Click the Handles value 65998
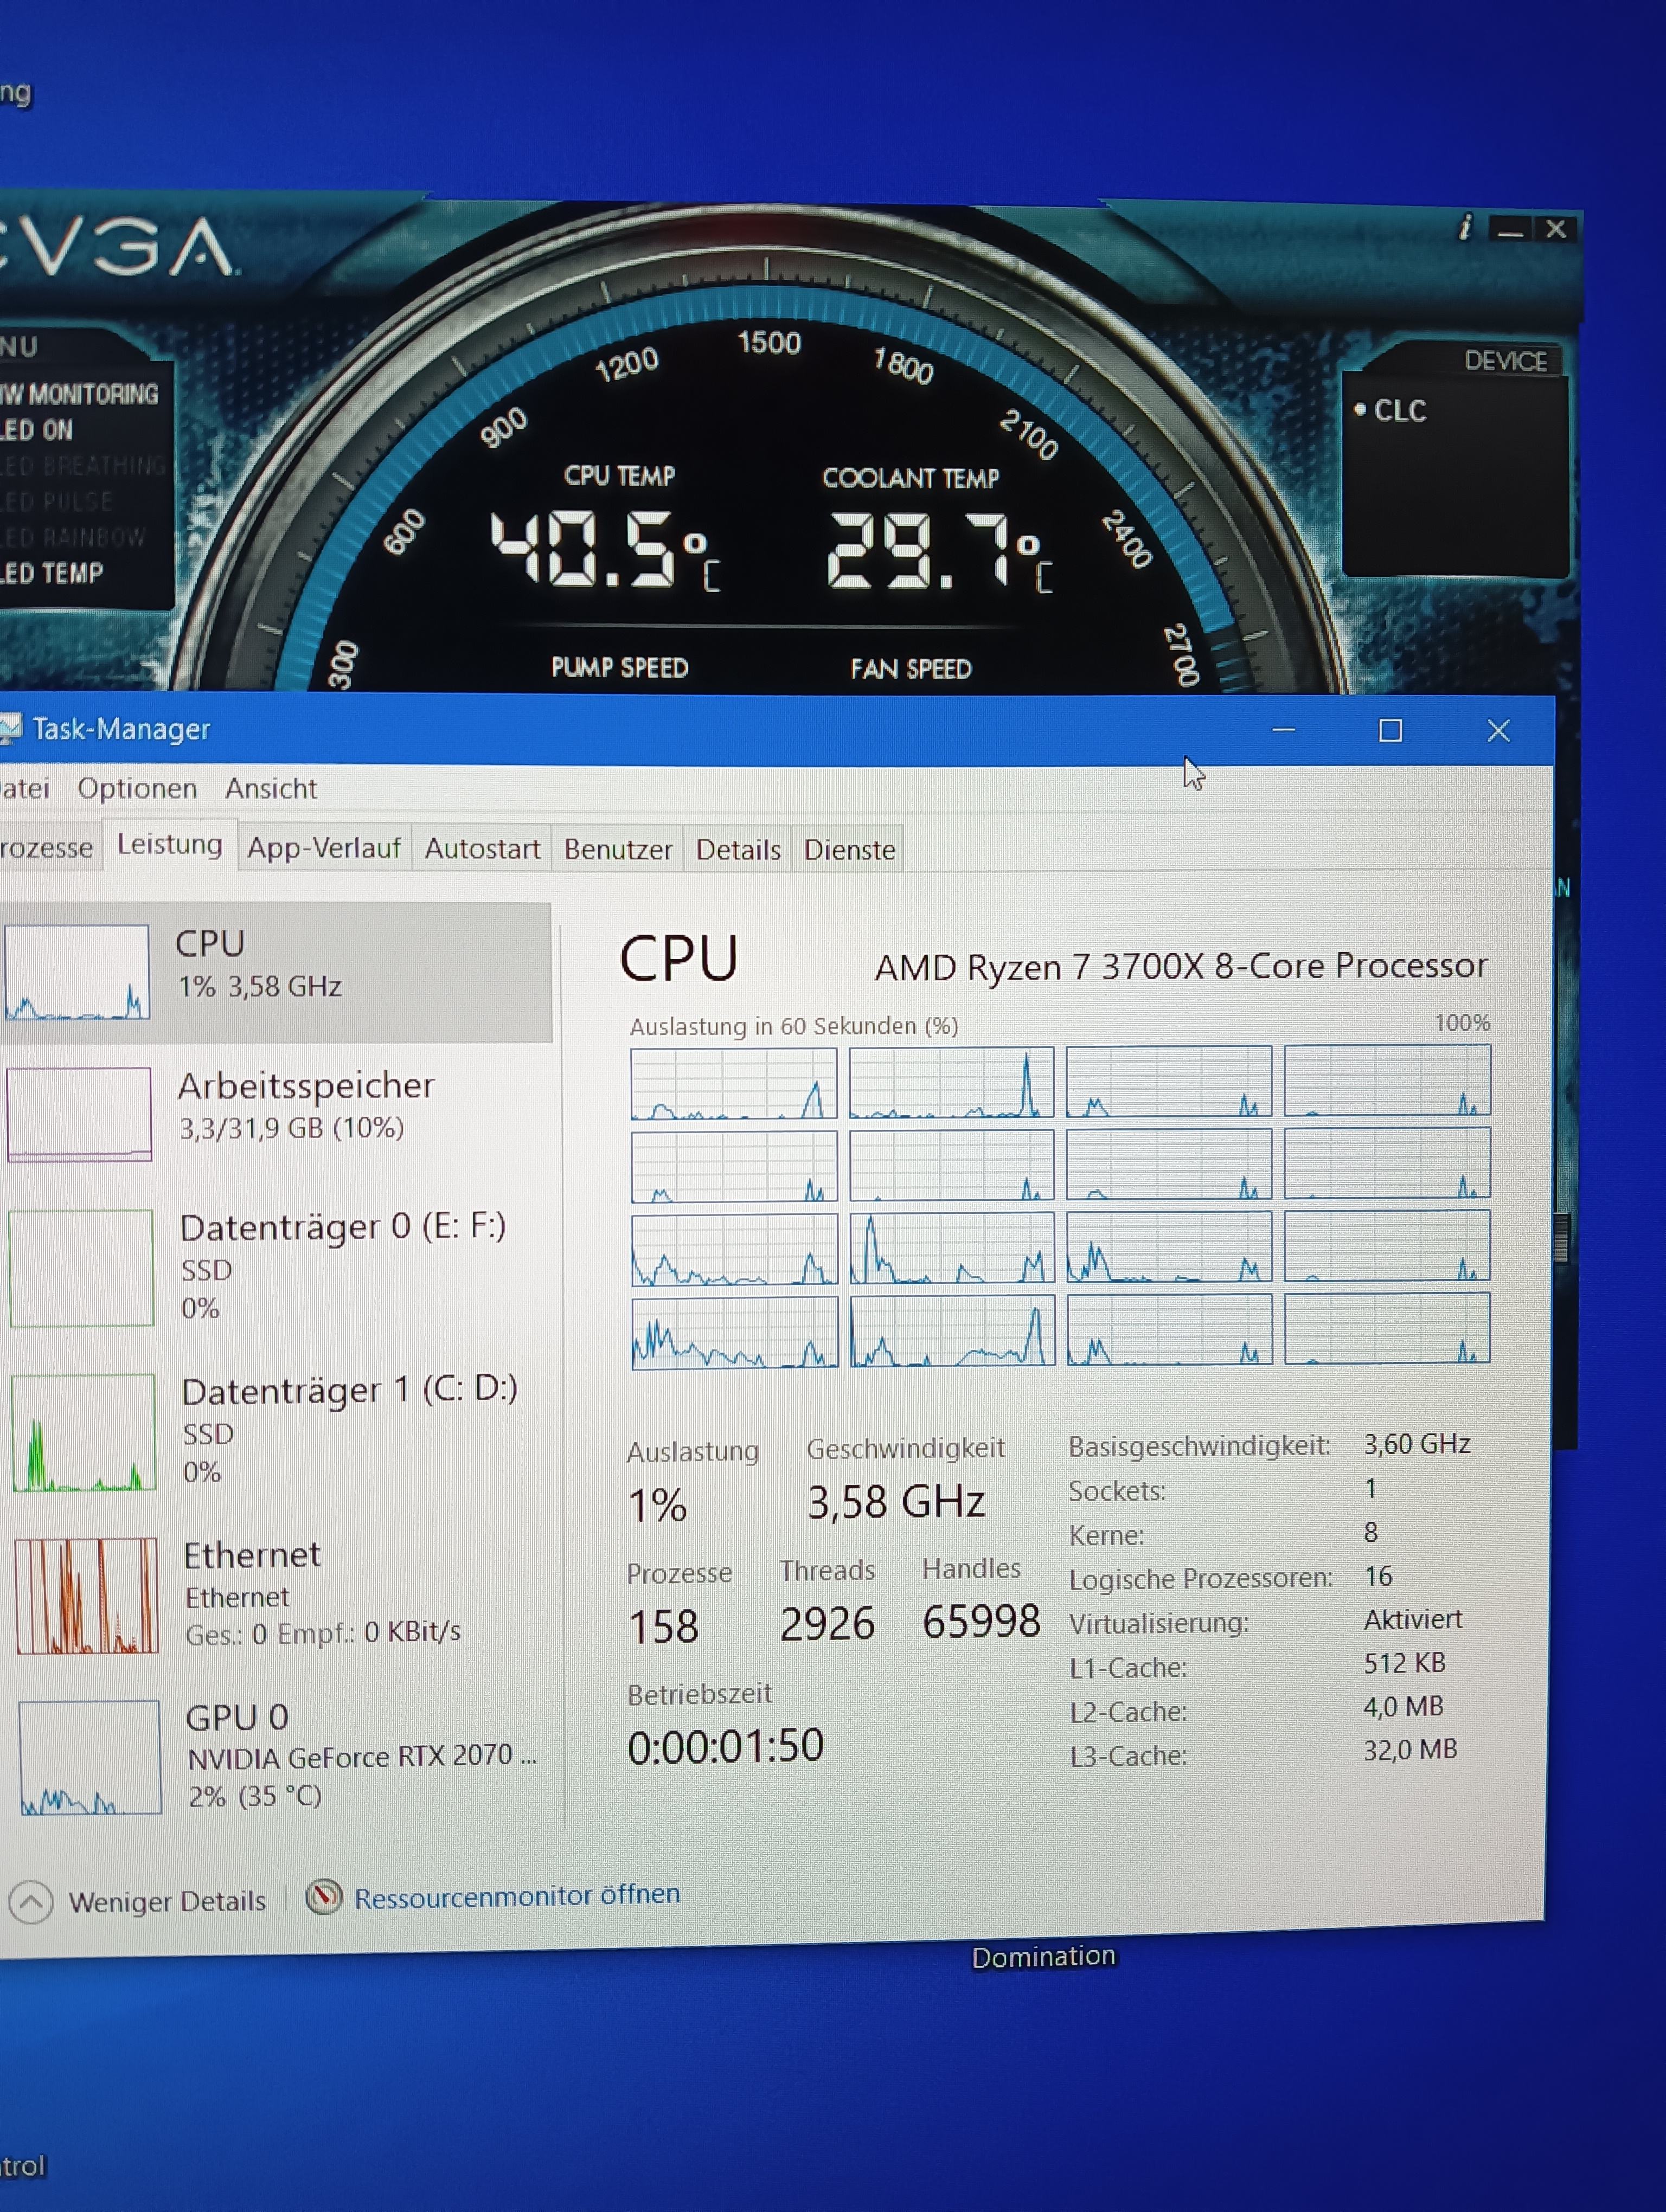Image resolution: width=1666 pixels, height=2212 pixels. click(x=982, y=1622)
